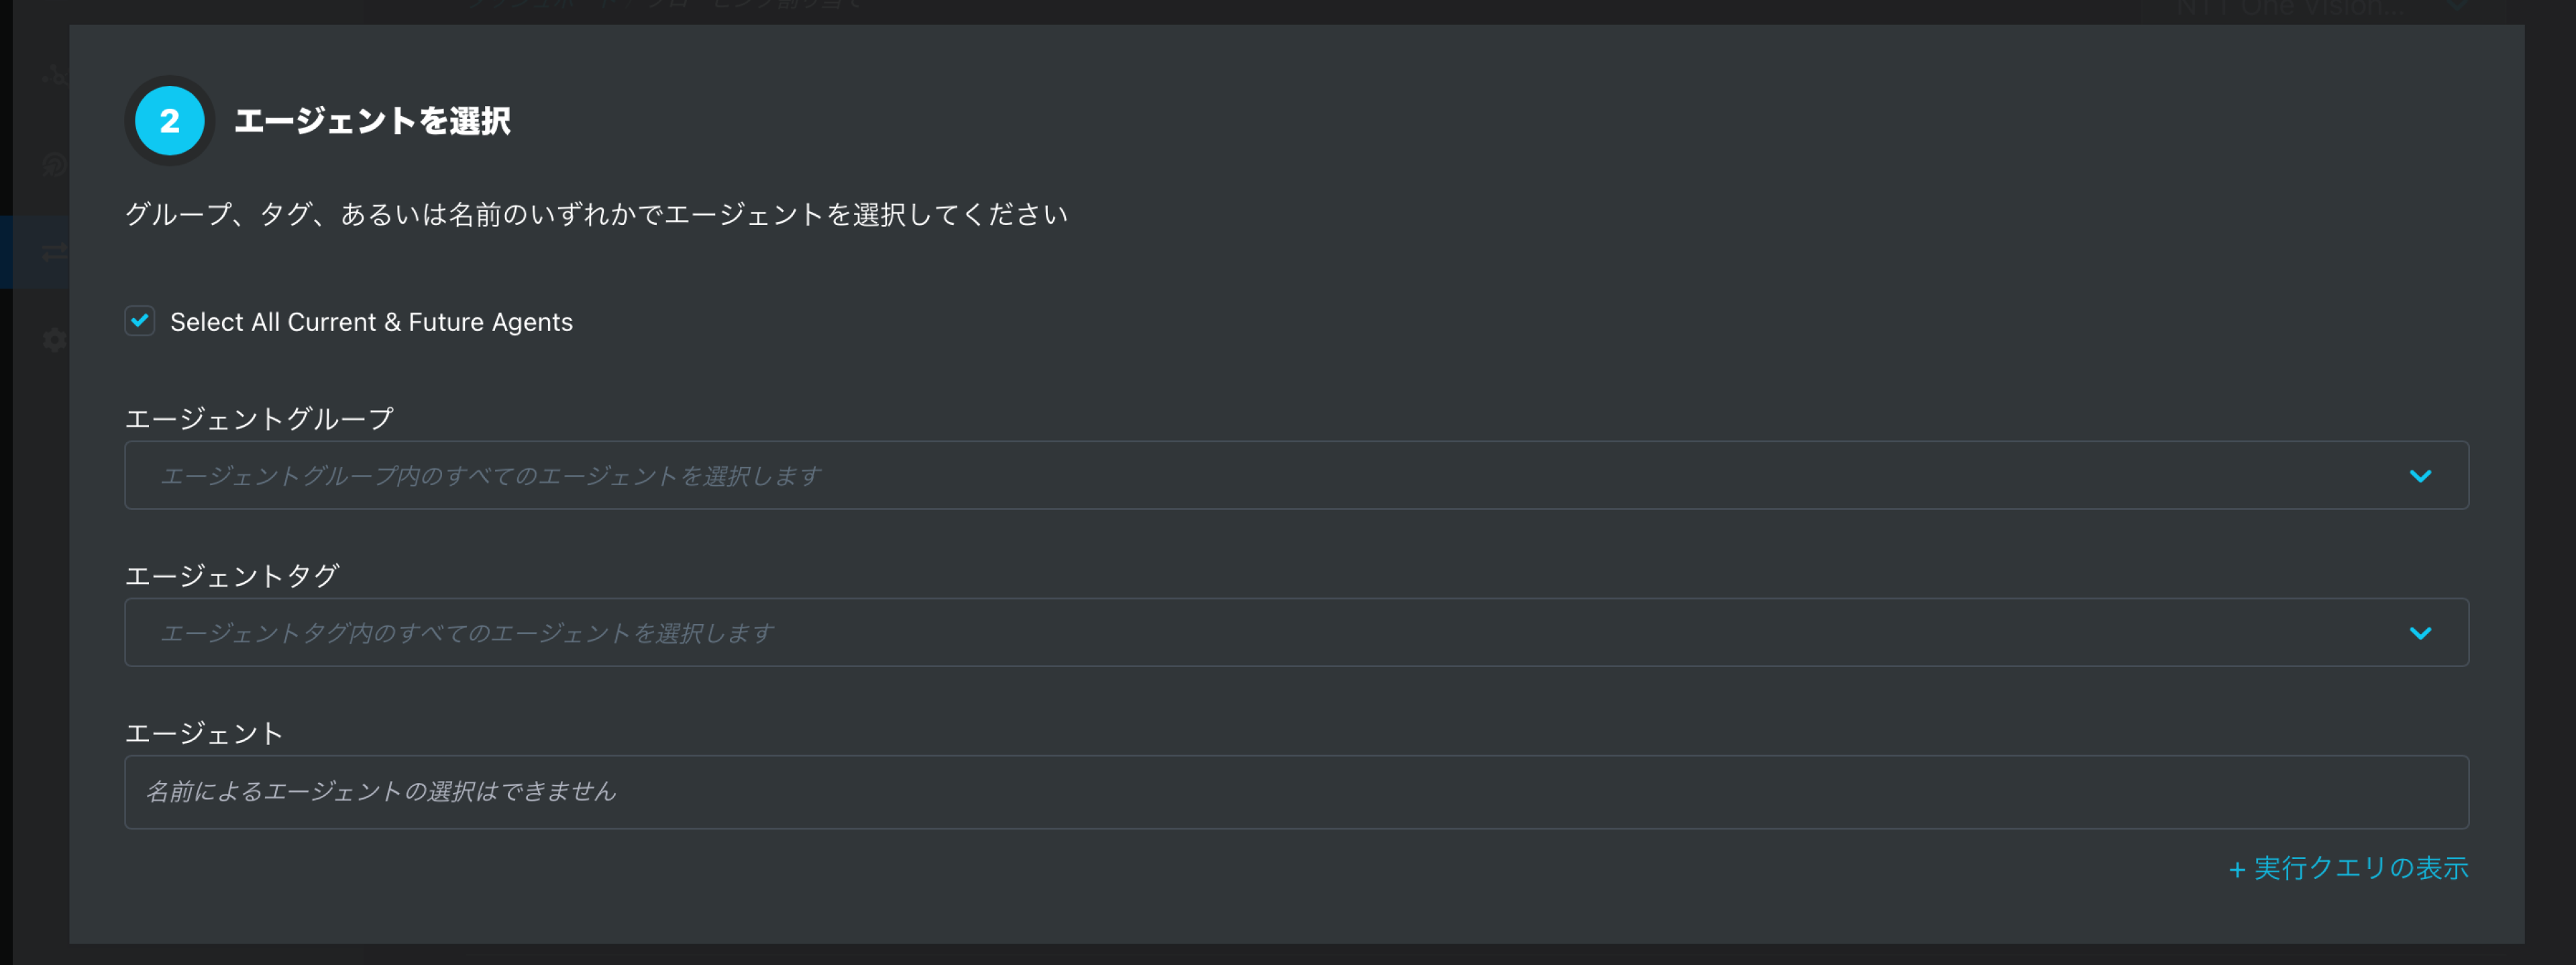This screenshot has width=2576, height=965.
Task: Click the chevron arrow in エージェントタグ field
Action: pos(2420,633)
